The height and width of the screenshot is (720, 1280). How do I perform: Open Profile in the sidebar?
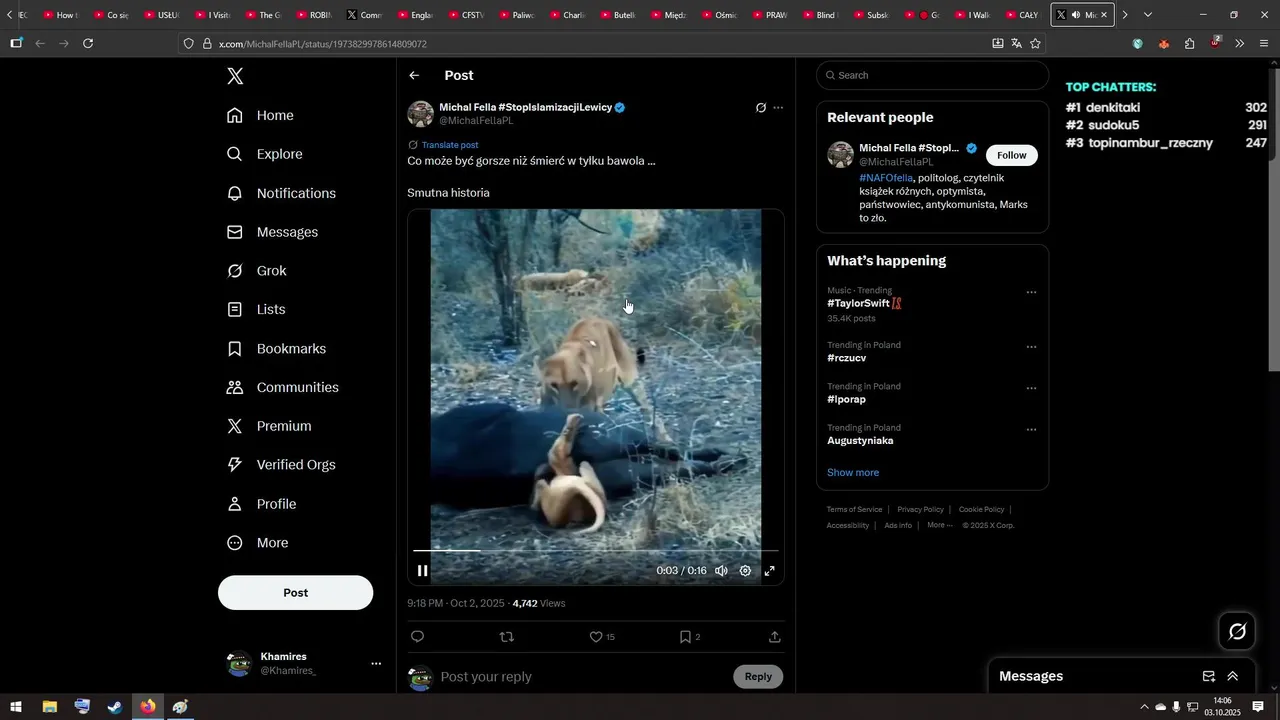click(261, 504)
